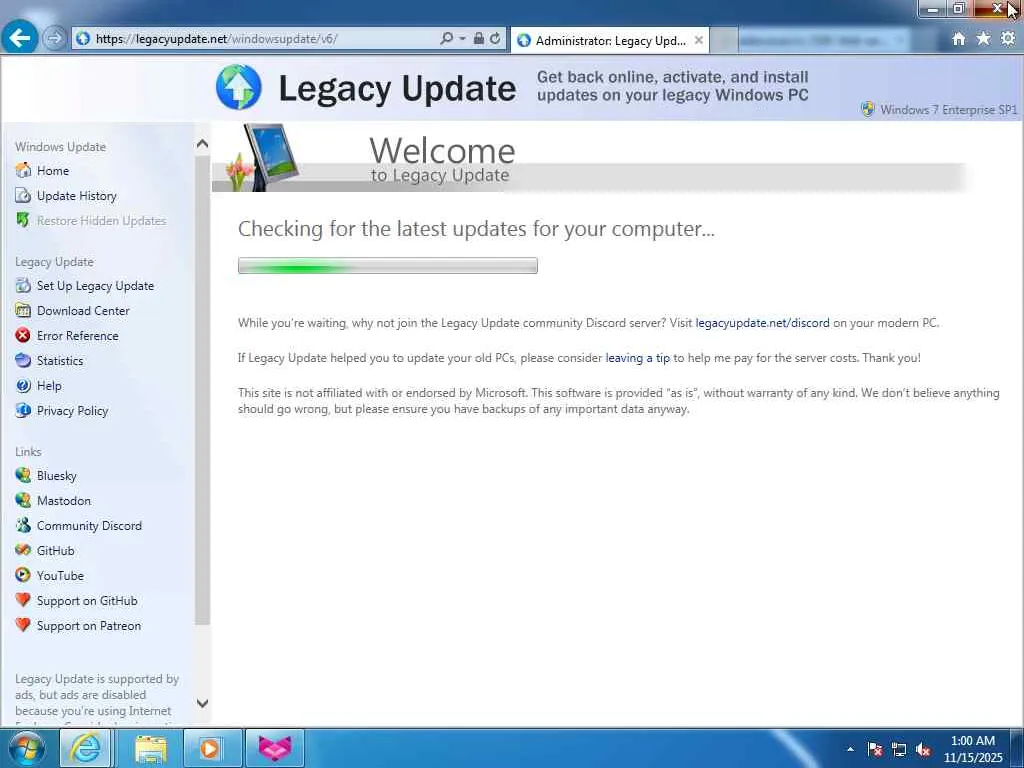1024x768 pixels.
Task: Click the update checking progress bar
Action: click(388, 265)
